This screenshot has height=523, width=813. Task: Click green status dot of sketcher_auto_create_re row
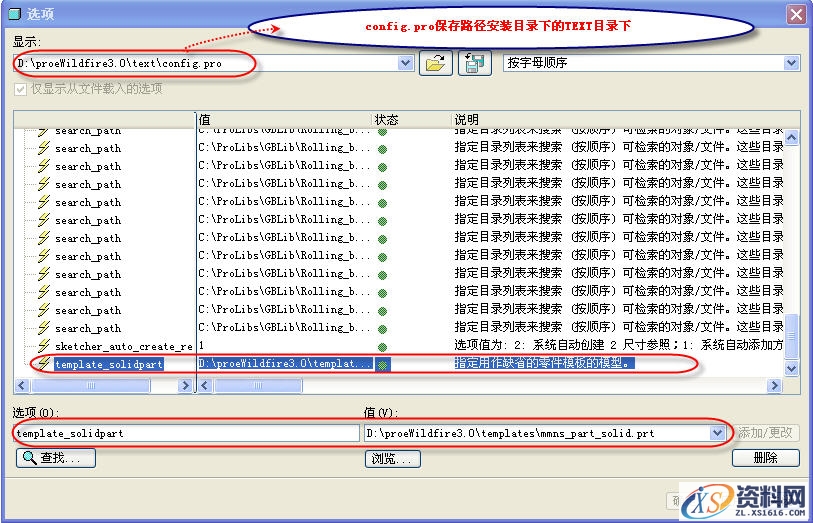[383, 347]
